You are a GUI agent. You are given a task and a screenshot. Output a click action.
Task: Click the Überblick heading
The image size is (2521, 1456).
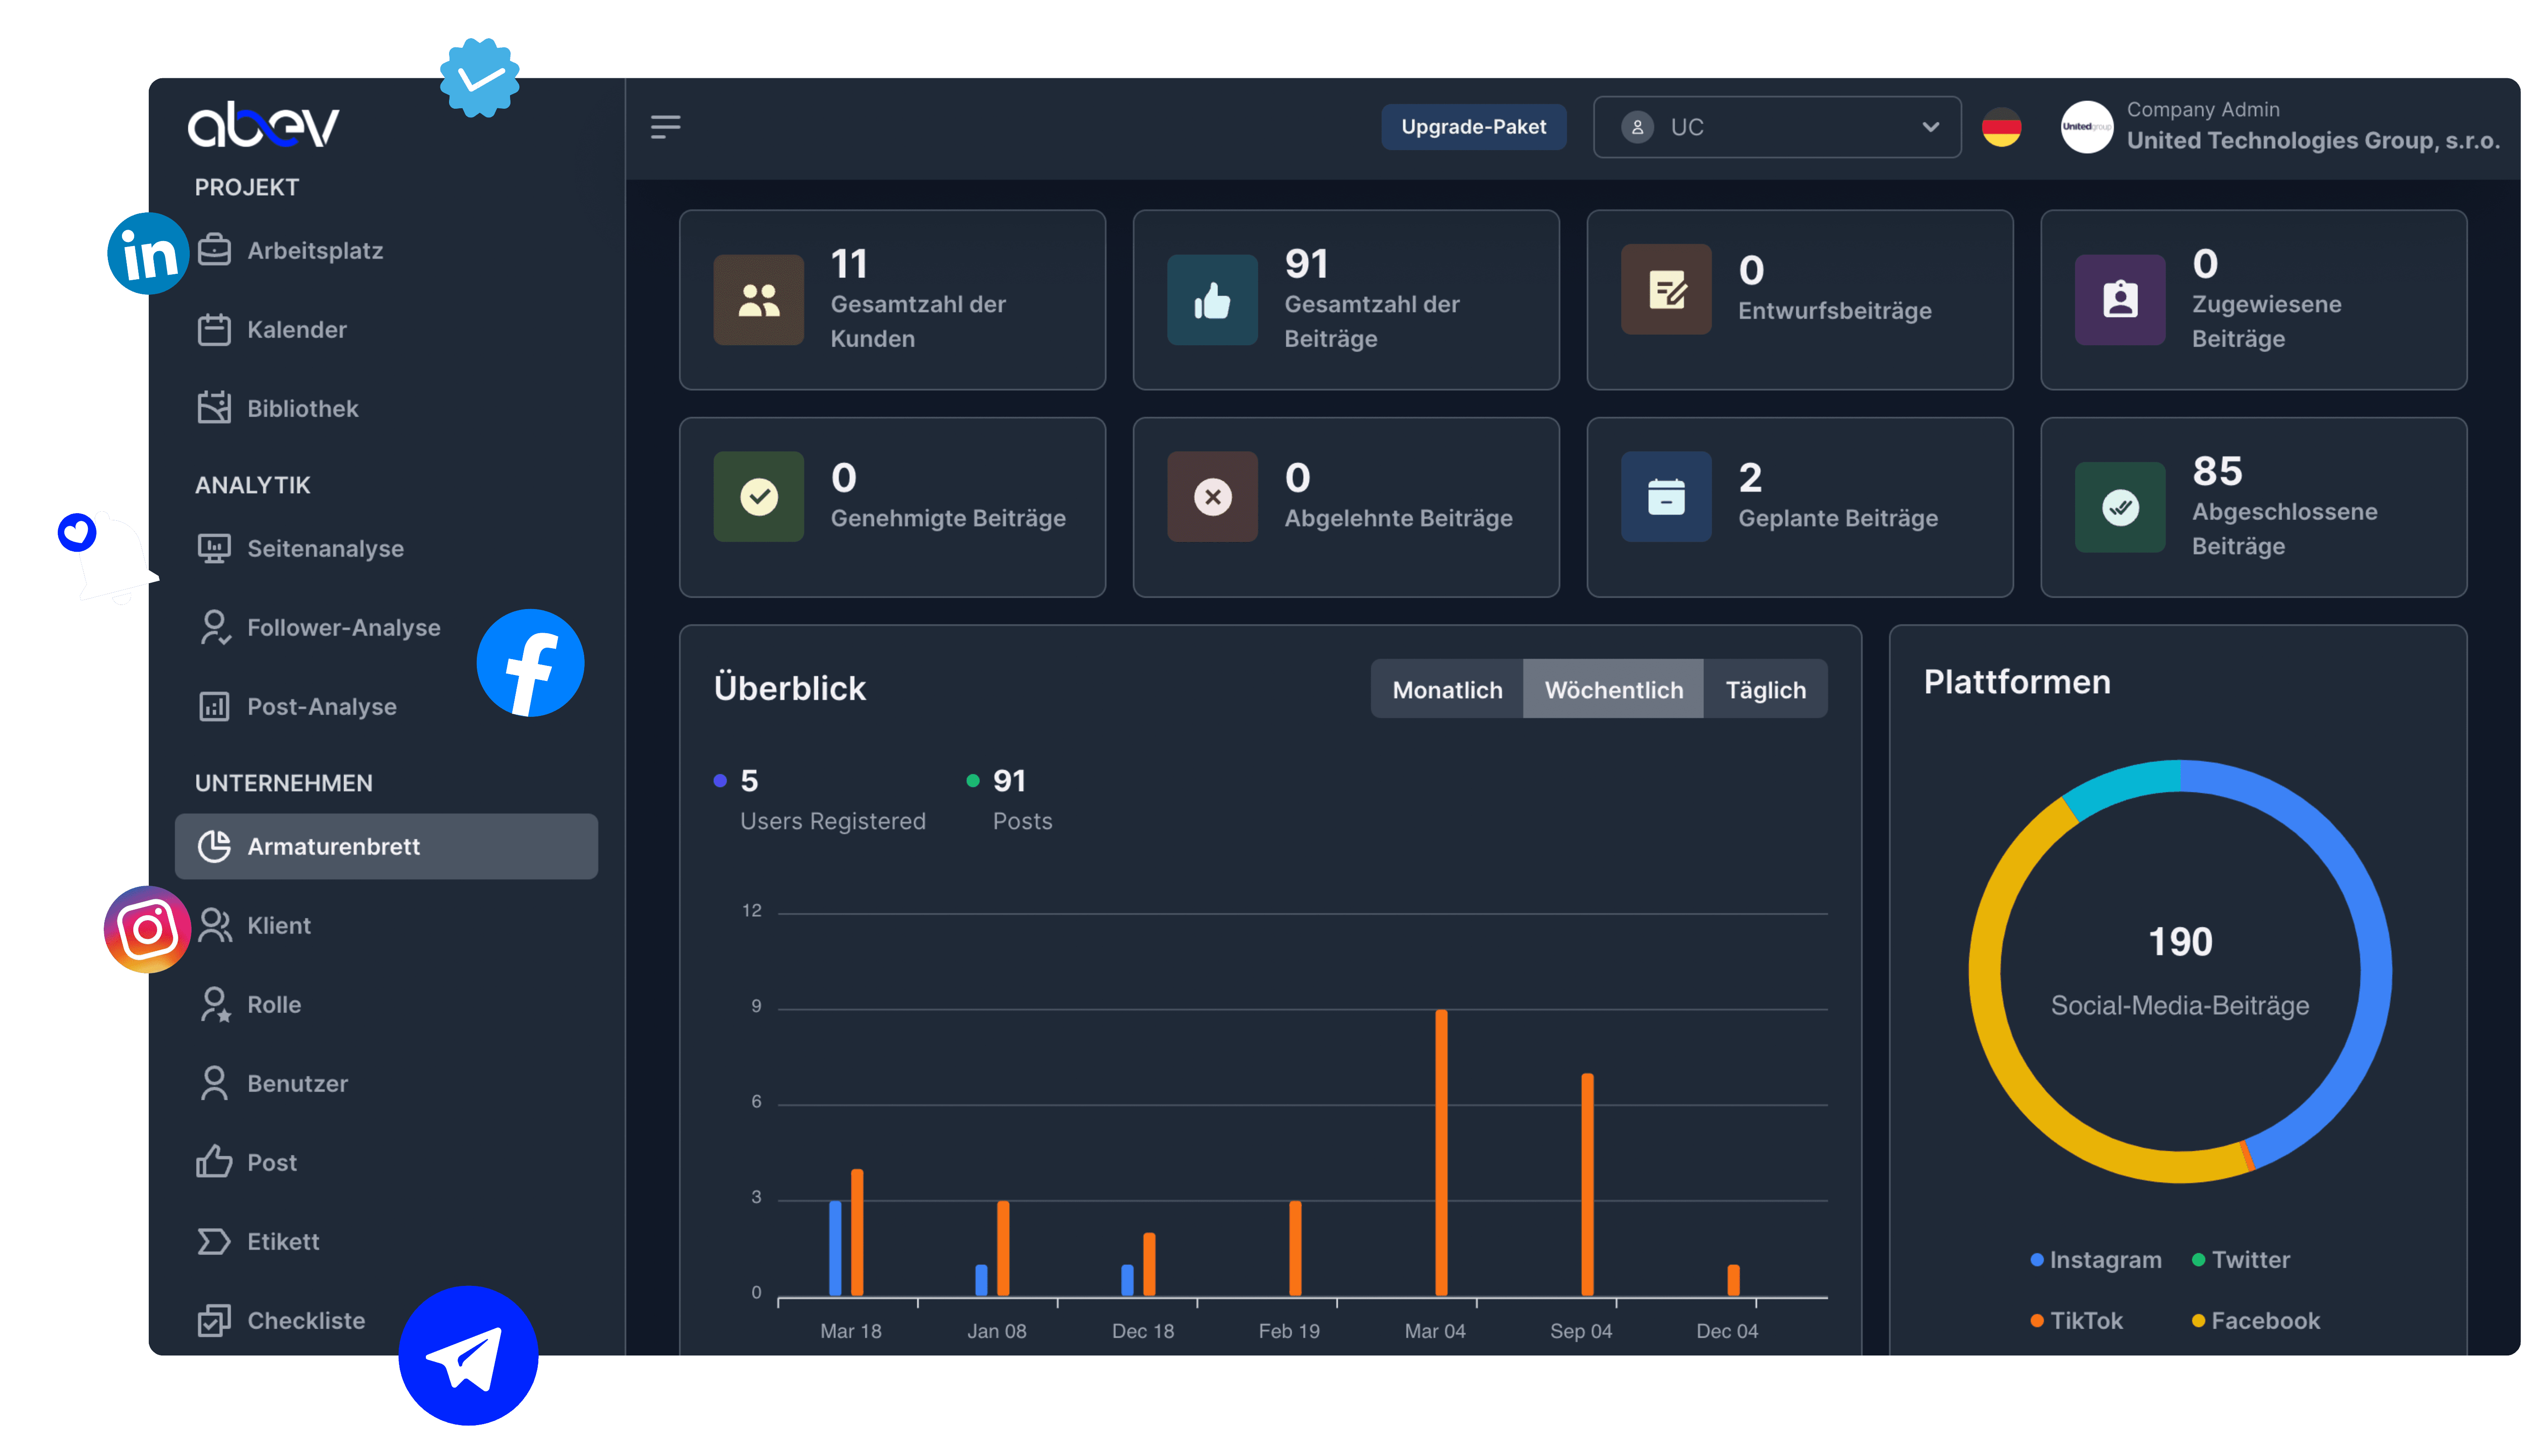tap(789, 688)
